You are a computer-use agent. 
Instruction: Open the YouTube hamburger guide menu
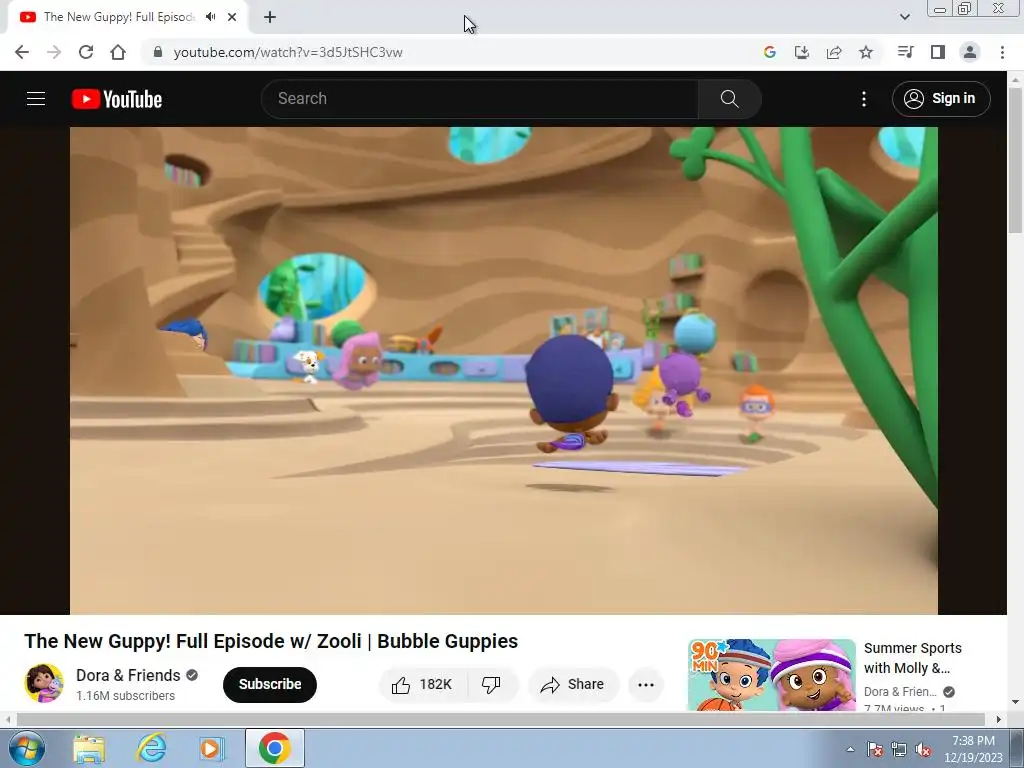[x=36, y=99]
